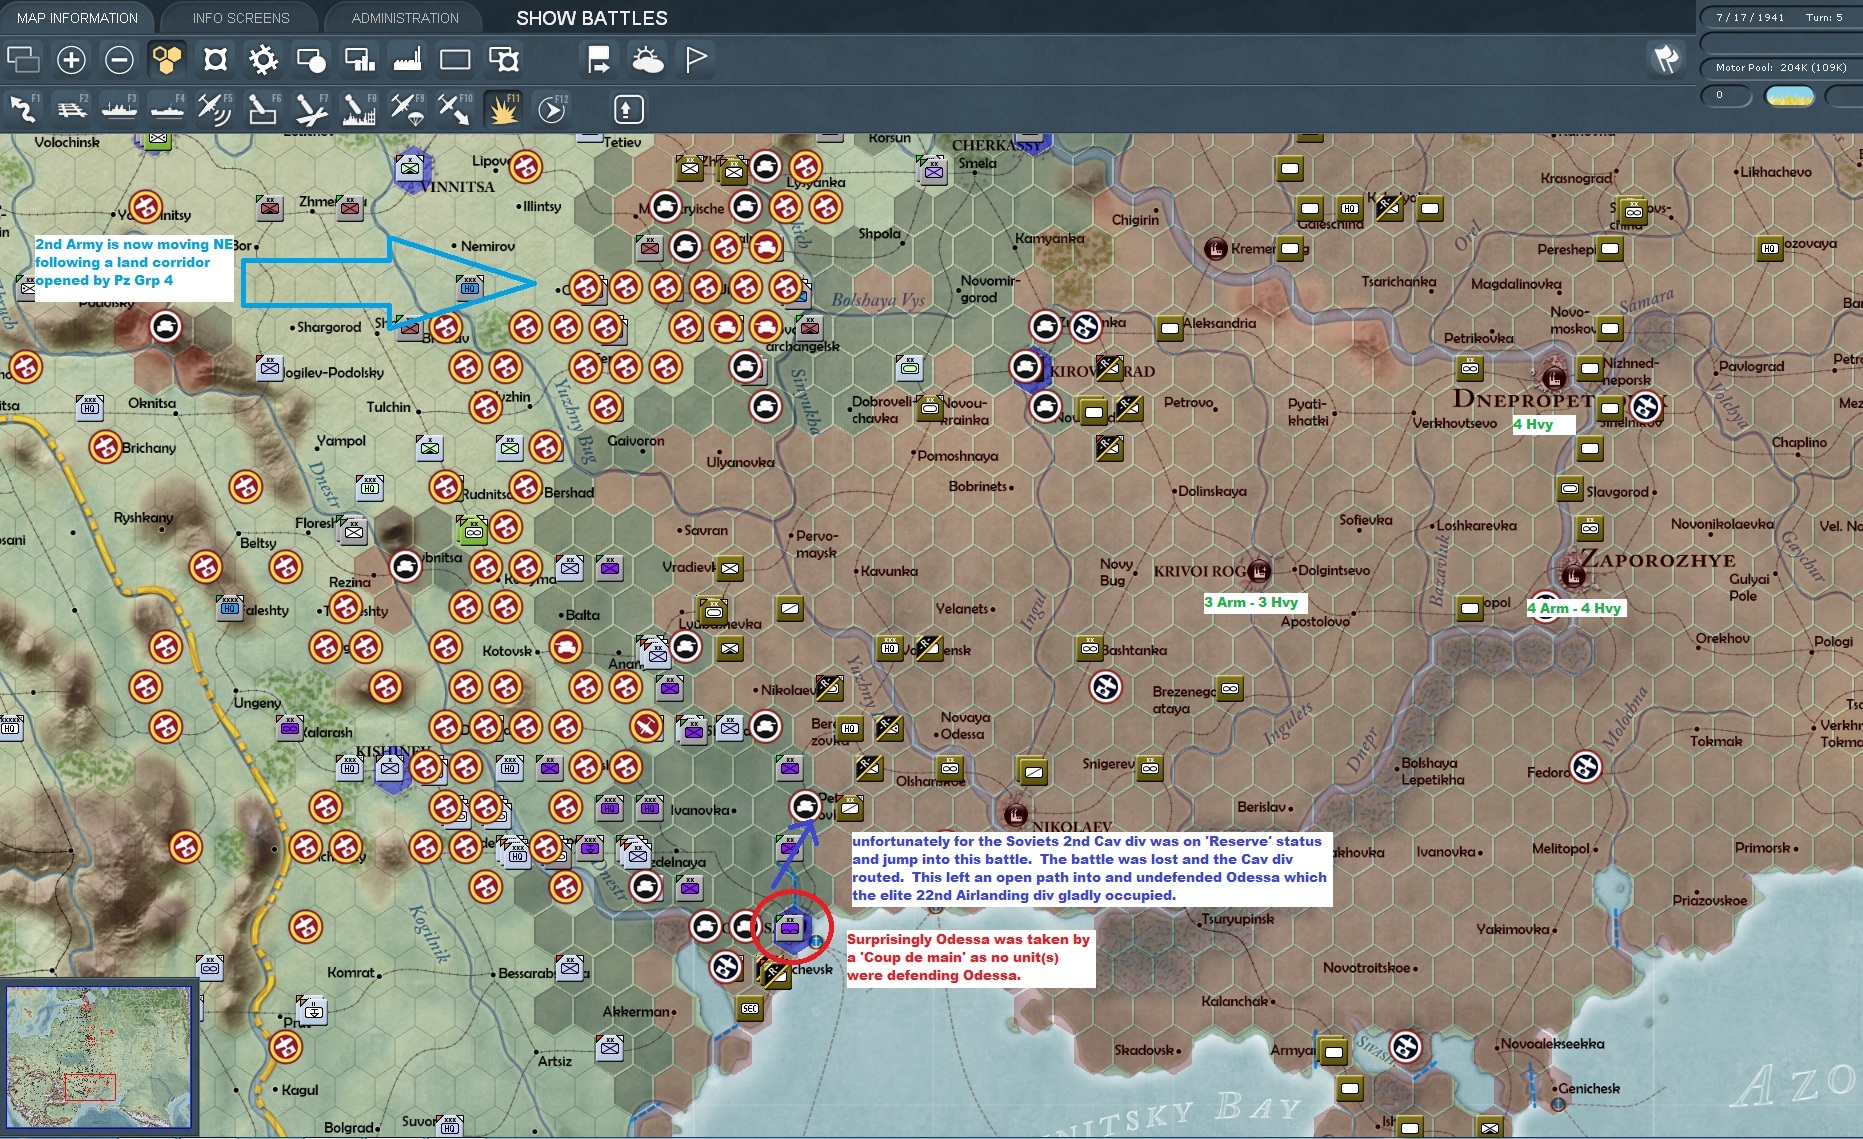Image resolution: width=1863 pixels, height=1139 pixels.
Task: Select the SEC unit counter near Odessa
Action: 750,1009
